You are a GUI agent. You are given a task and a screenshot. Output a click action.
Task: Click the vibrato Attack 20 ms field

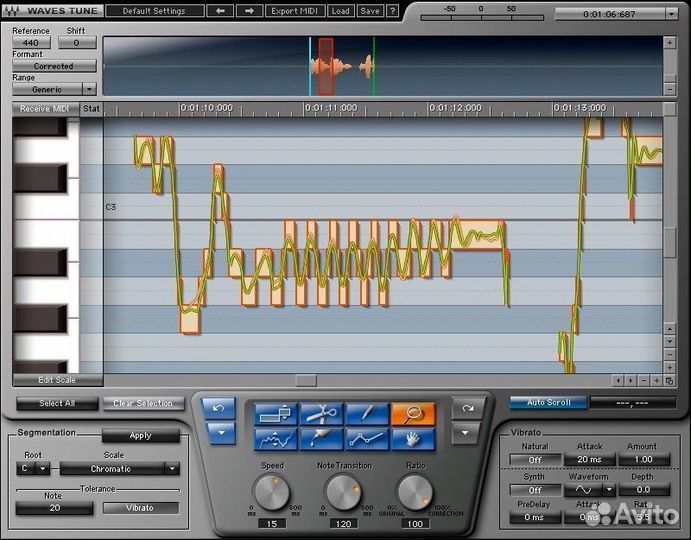(590, 459)
